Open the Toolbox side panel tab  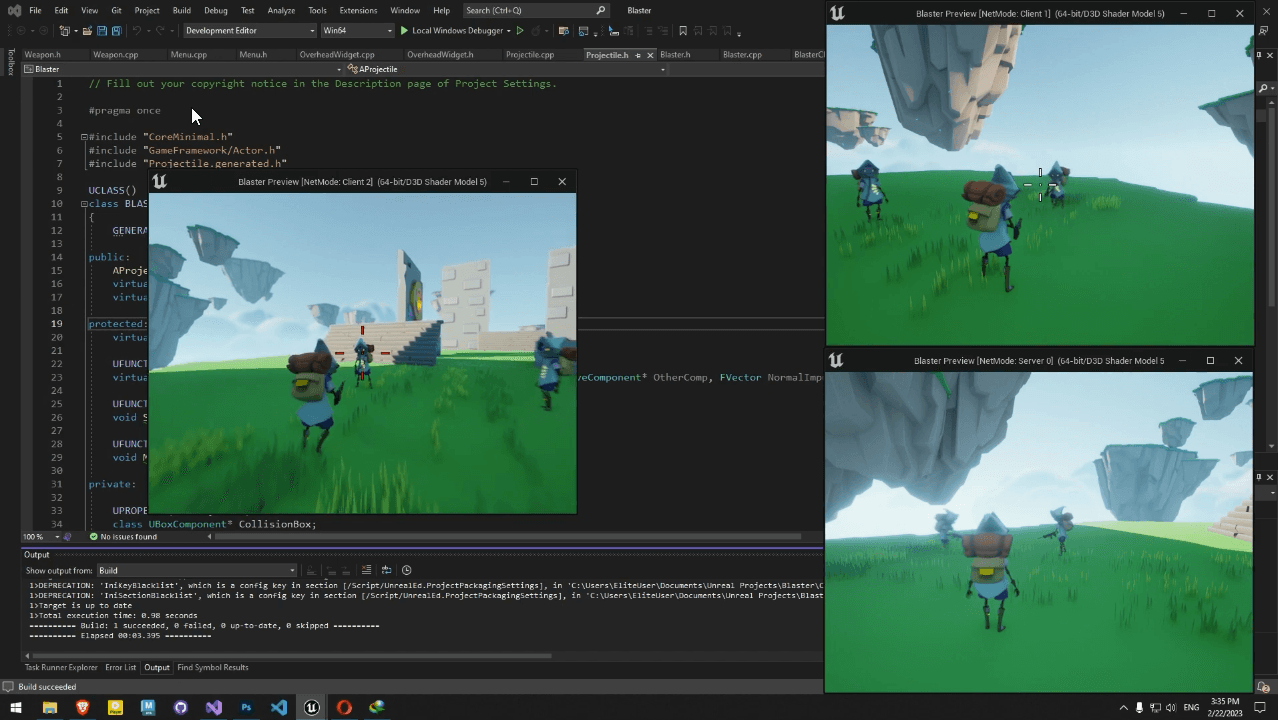point(11,62)
